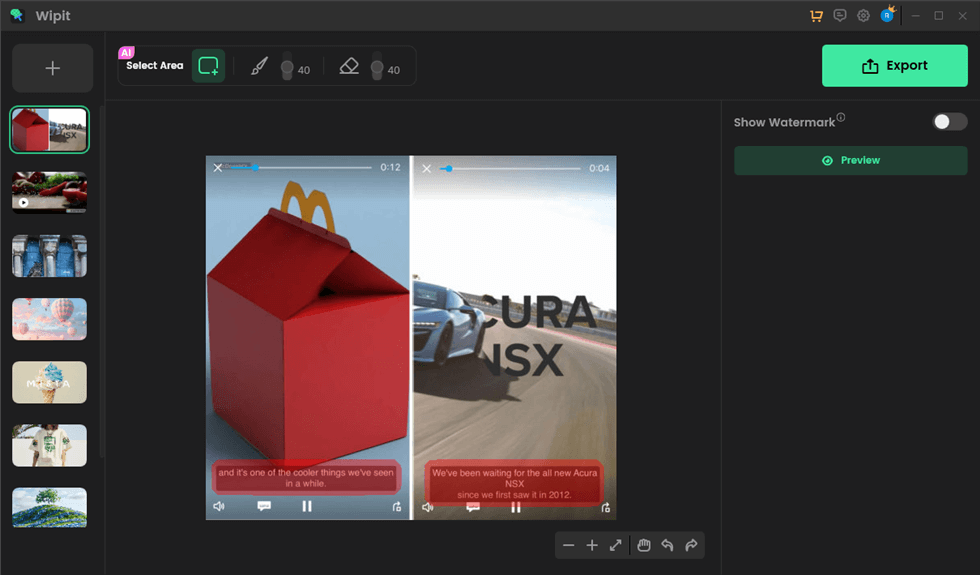980x575 pixels.
Task: Click the 'cooler things we've seen' subtitle
Action: coord(306,478)
